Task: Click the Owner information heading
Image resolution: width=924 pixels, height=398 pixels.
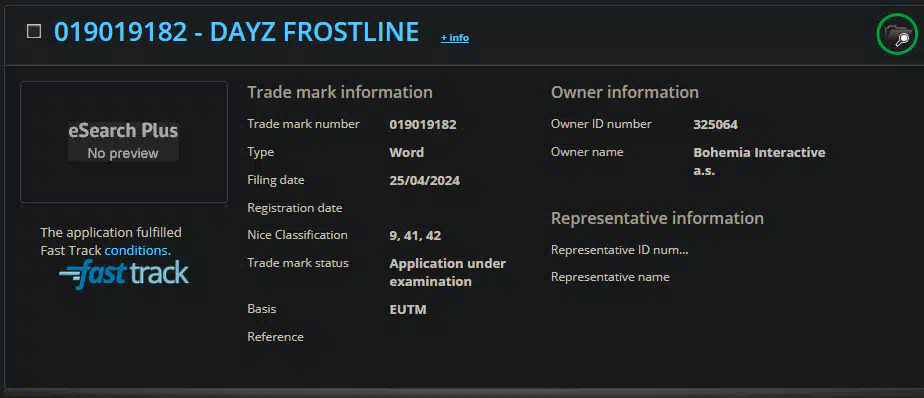Action: coord(625,93)
